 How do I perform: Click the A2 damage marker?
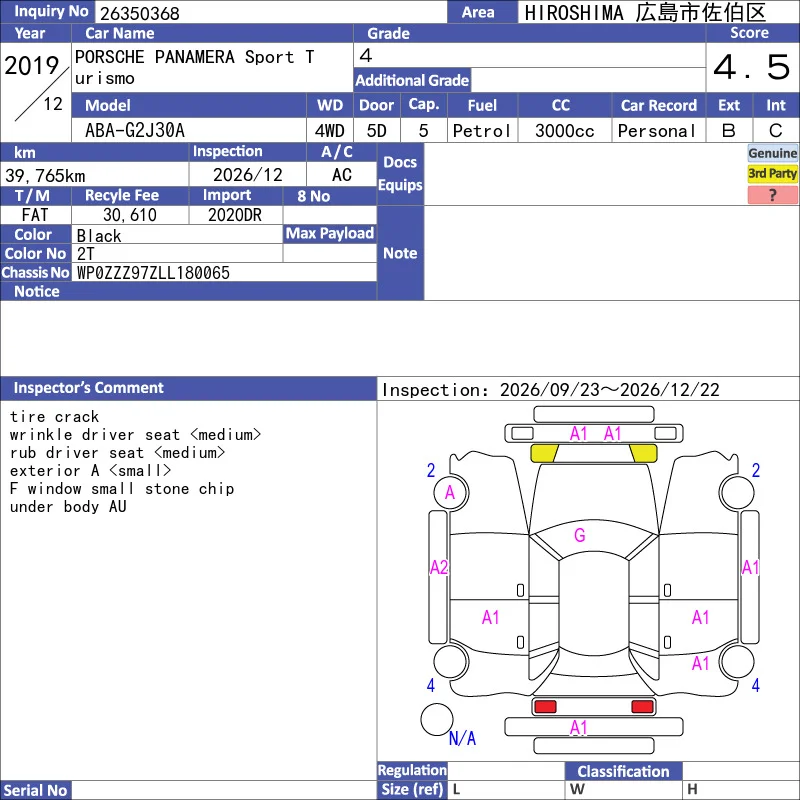[x=438, y=567]
